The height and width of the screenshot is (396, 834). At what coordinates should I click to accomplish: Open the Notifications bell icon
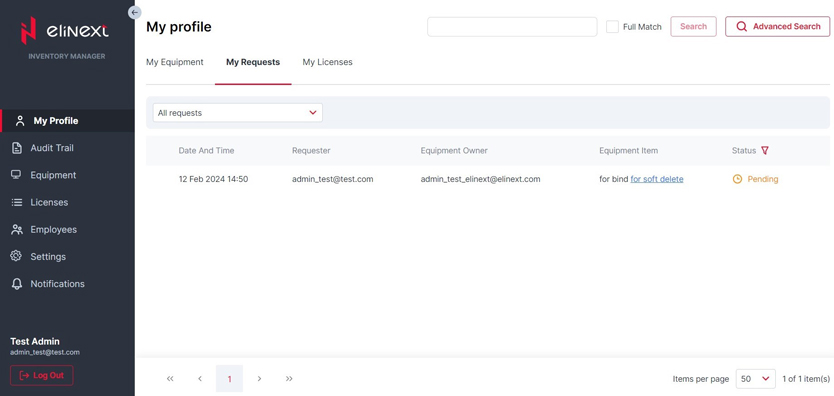click(x=17, y=284)
